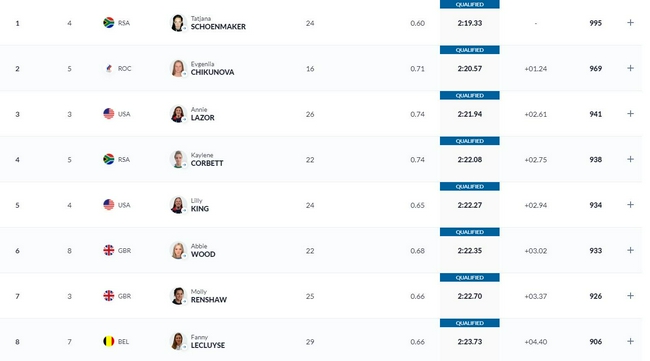Expand Lilly King's result row
650x361 pixels.
tap(630, 205)
